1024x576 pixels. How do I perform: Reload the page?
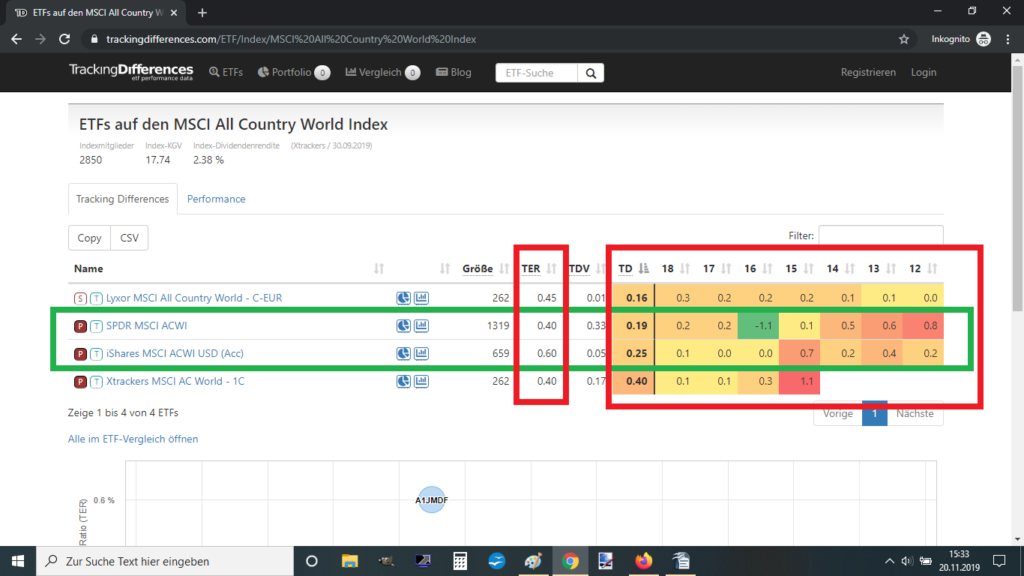tap(65, 39)
